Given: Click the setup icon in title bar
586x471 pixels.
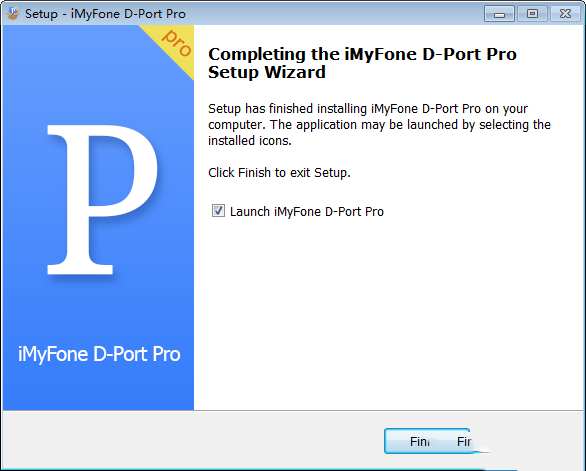Looking at the screenshot, I should [x=13, y=13].
